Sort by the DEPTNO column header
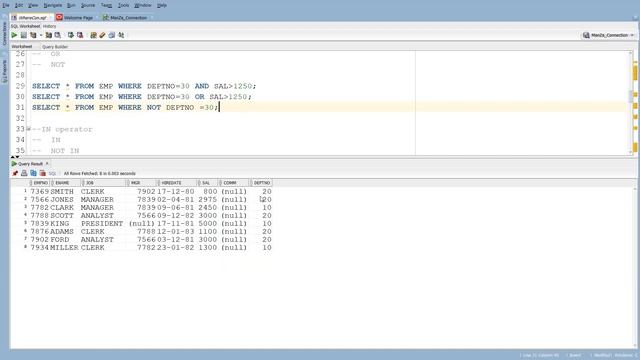The height and width of the screenshot is (360, 640). pos(261,183)
